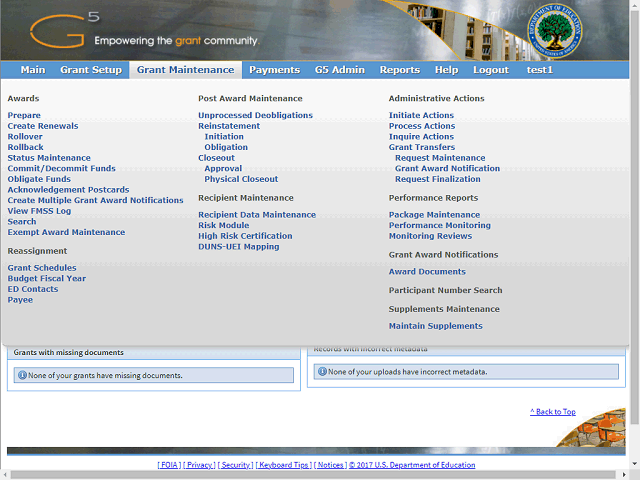Open the G5 Admin menu
This screenshot has width=640, height=480.
click(340, 70)
